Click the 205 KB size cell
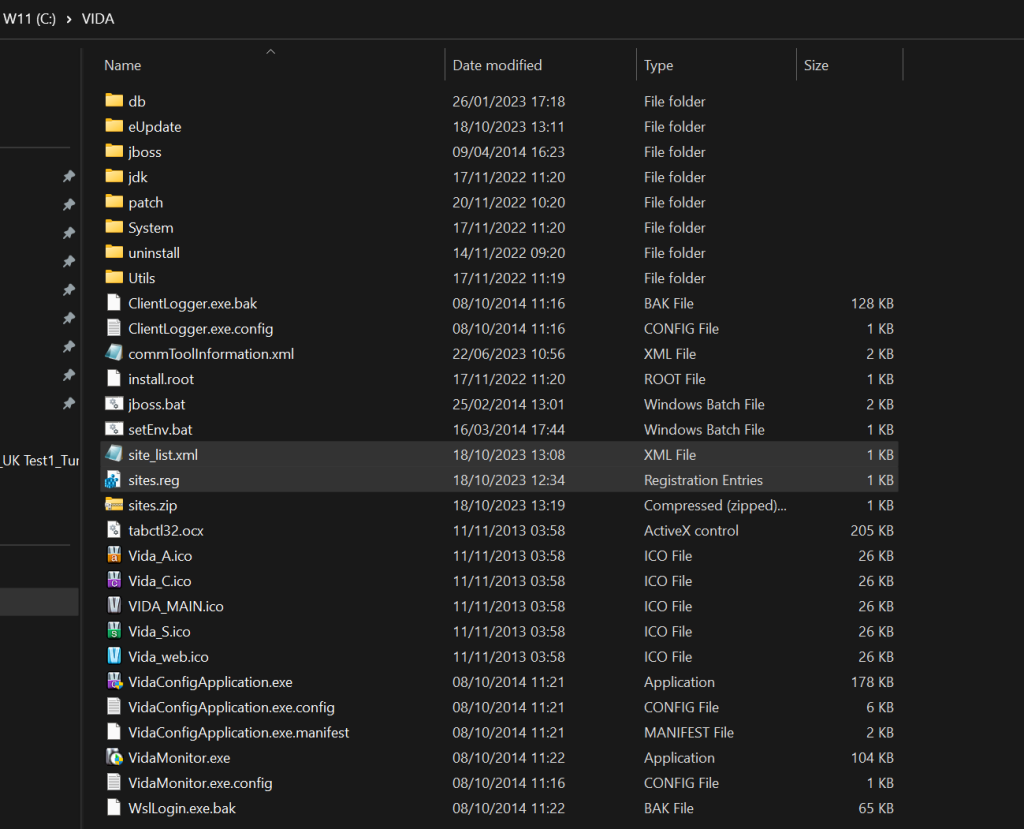Image resolution: width=1024 pixels, height=829 pixels. [872, 530]
